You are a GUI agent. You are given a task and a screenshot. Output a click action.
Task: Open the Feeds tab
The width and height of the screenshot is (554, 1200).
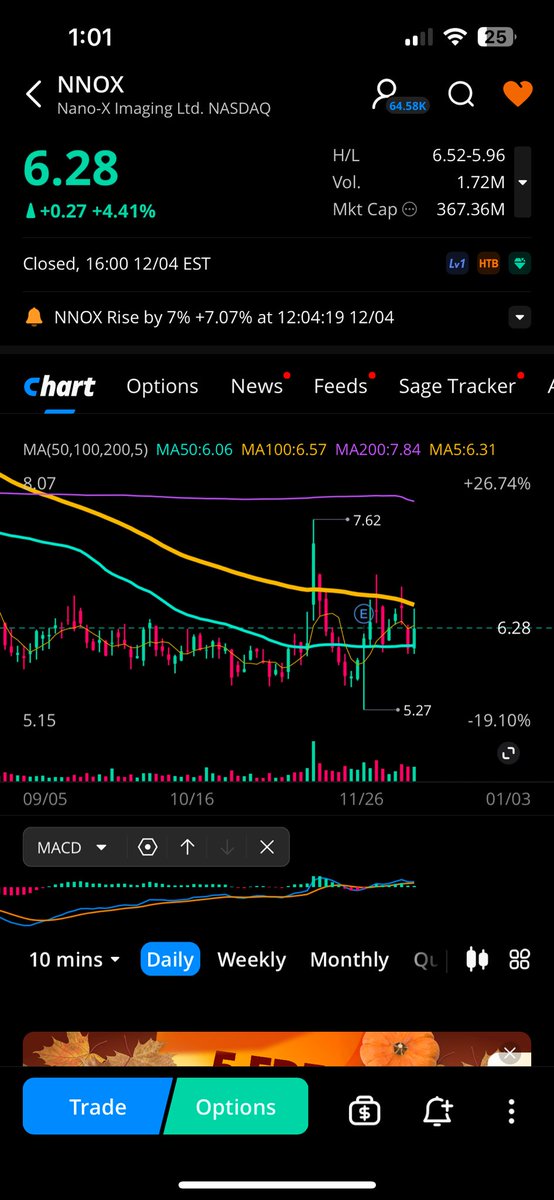click(341, 386)
